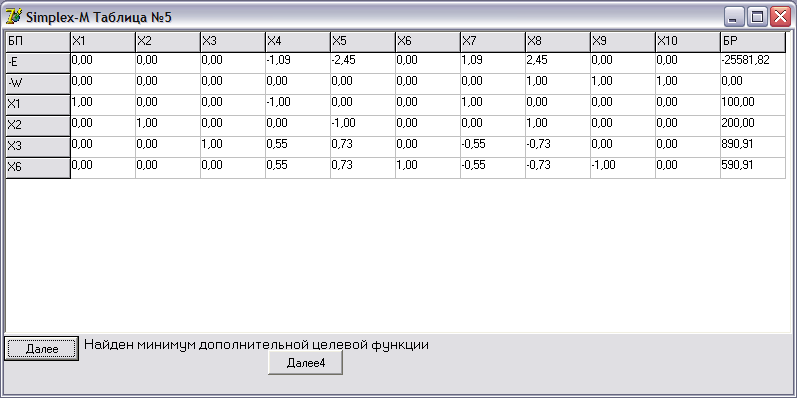Select the X8 column header

(558, 42)
